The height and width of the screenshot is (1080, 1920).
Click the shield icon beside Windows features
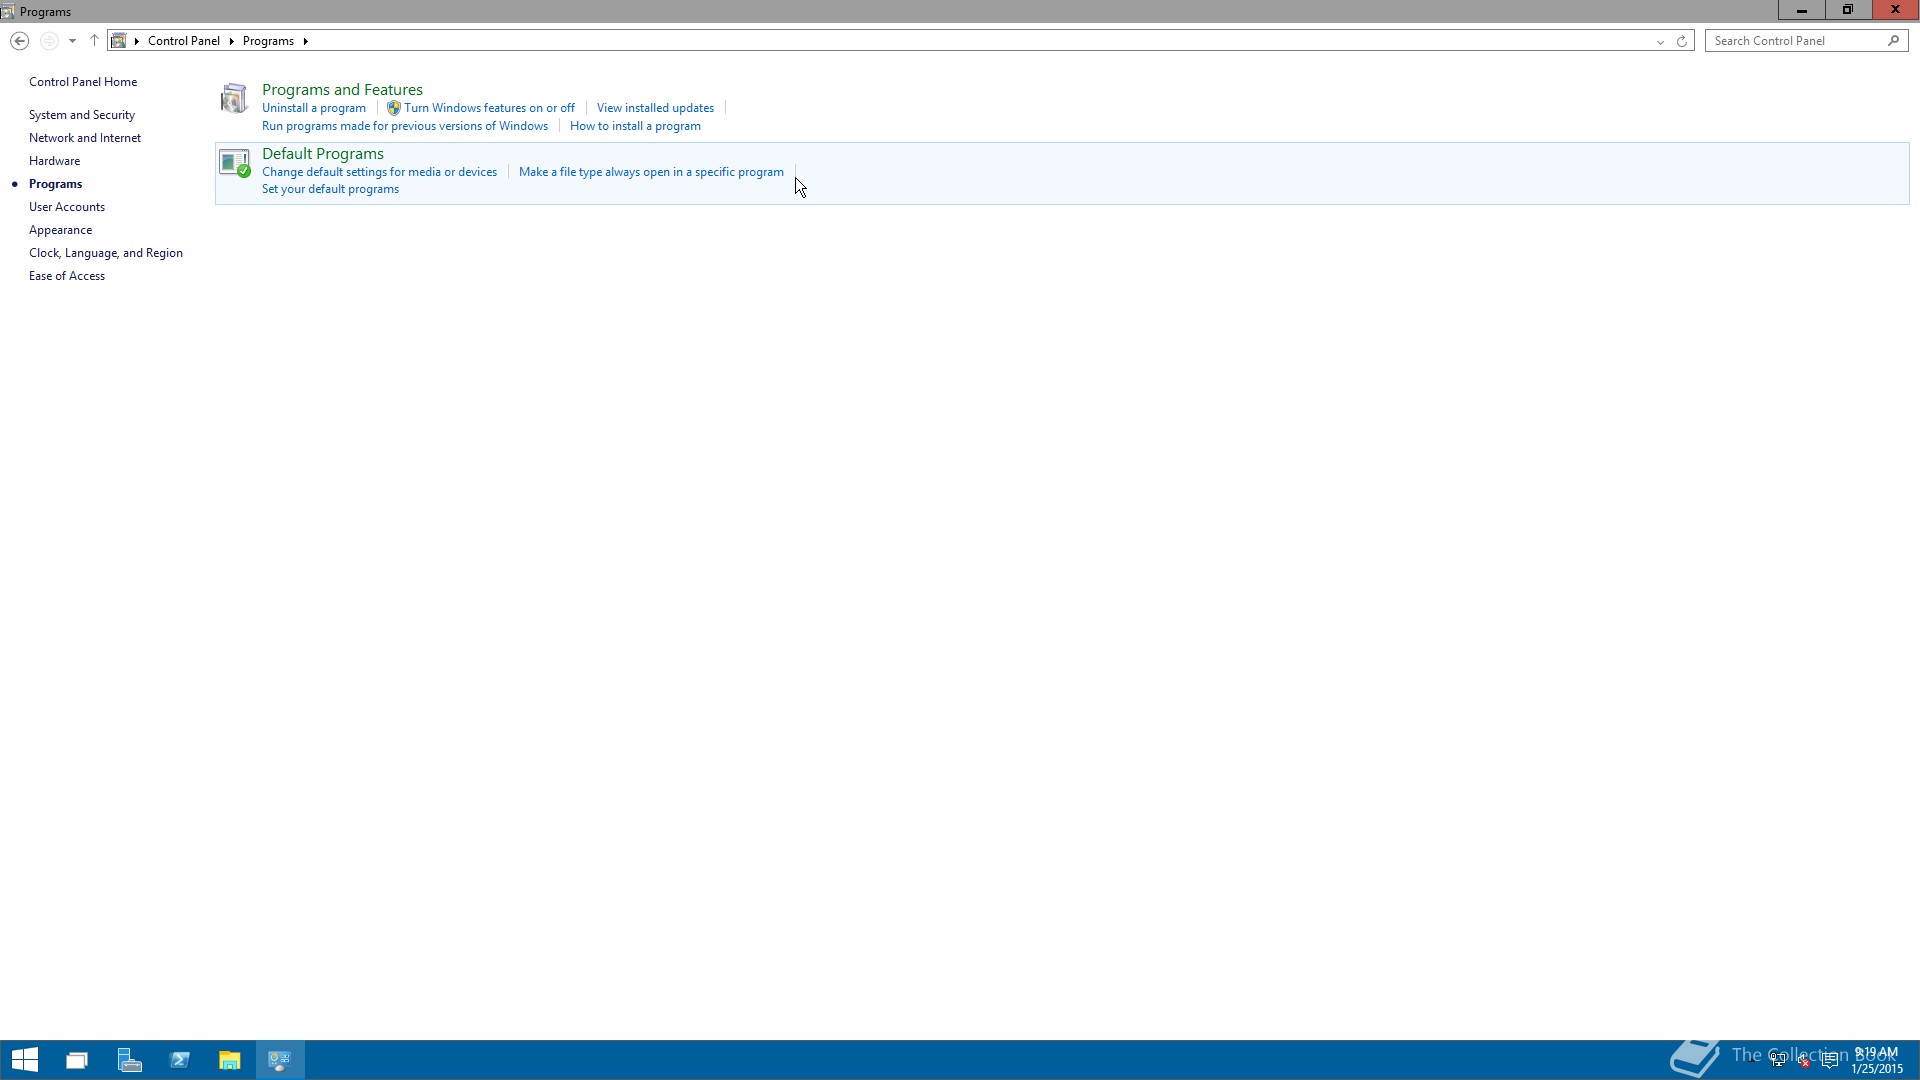tap(393, 108)
